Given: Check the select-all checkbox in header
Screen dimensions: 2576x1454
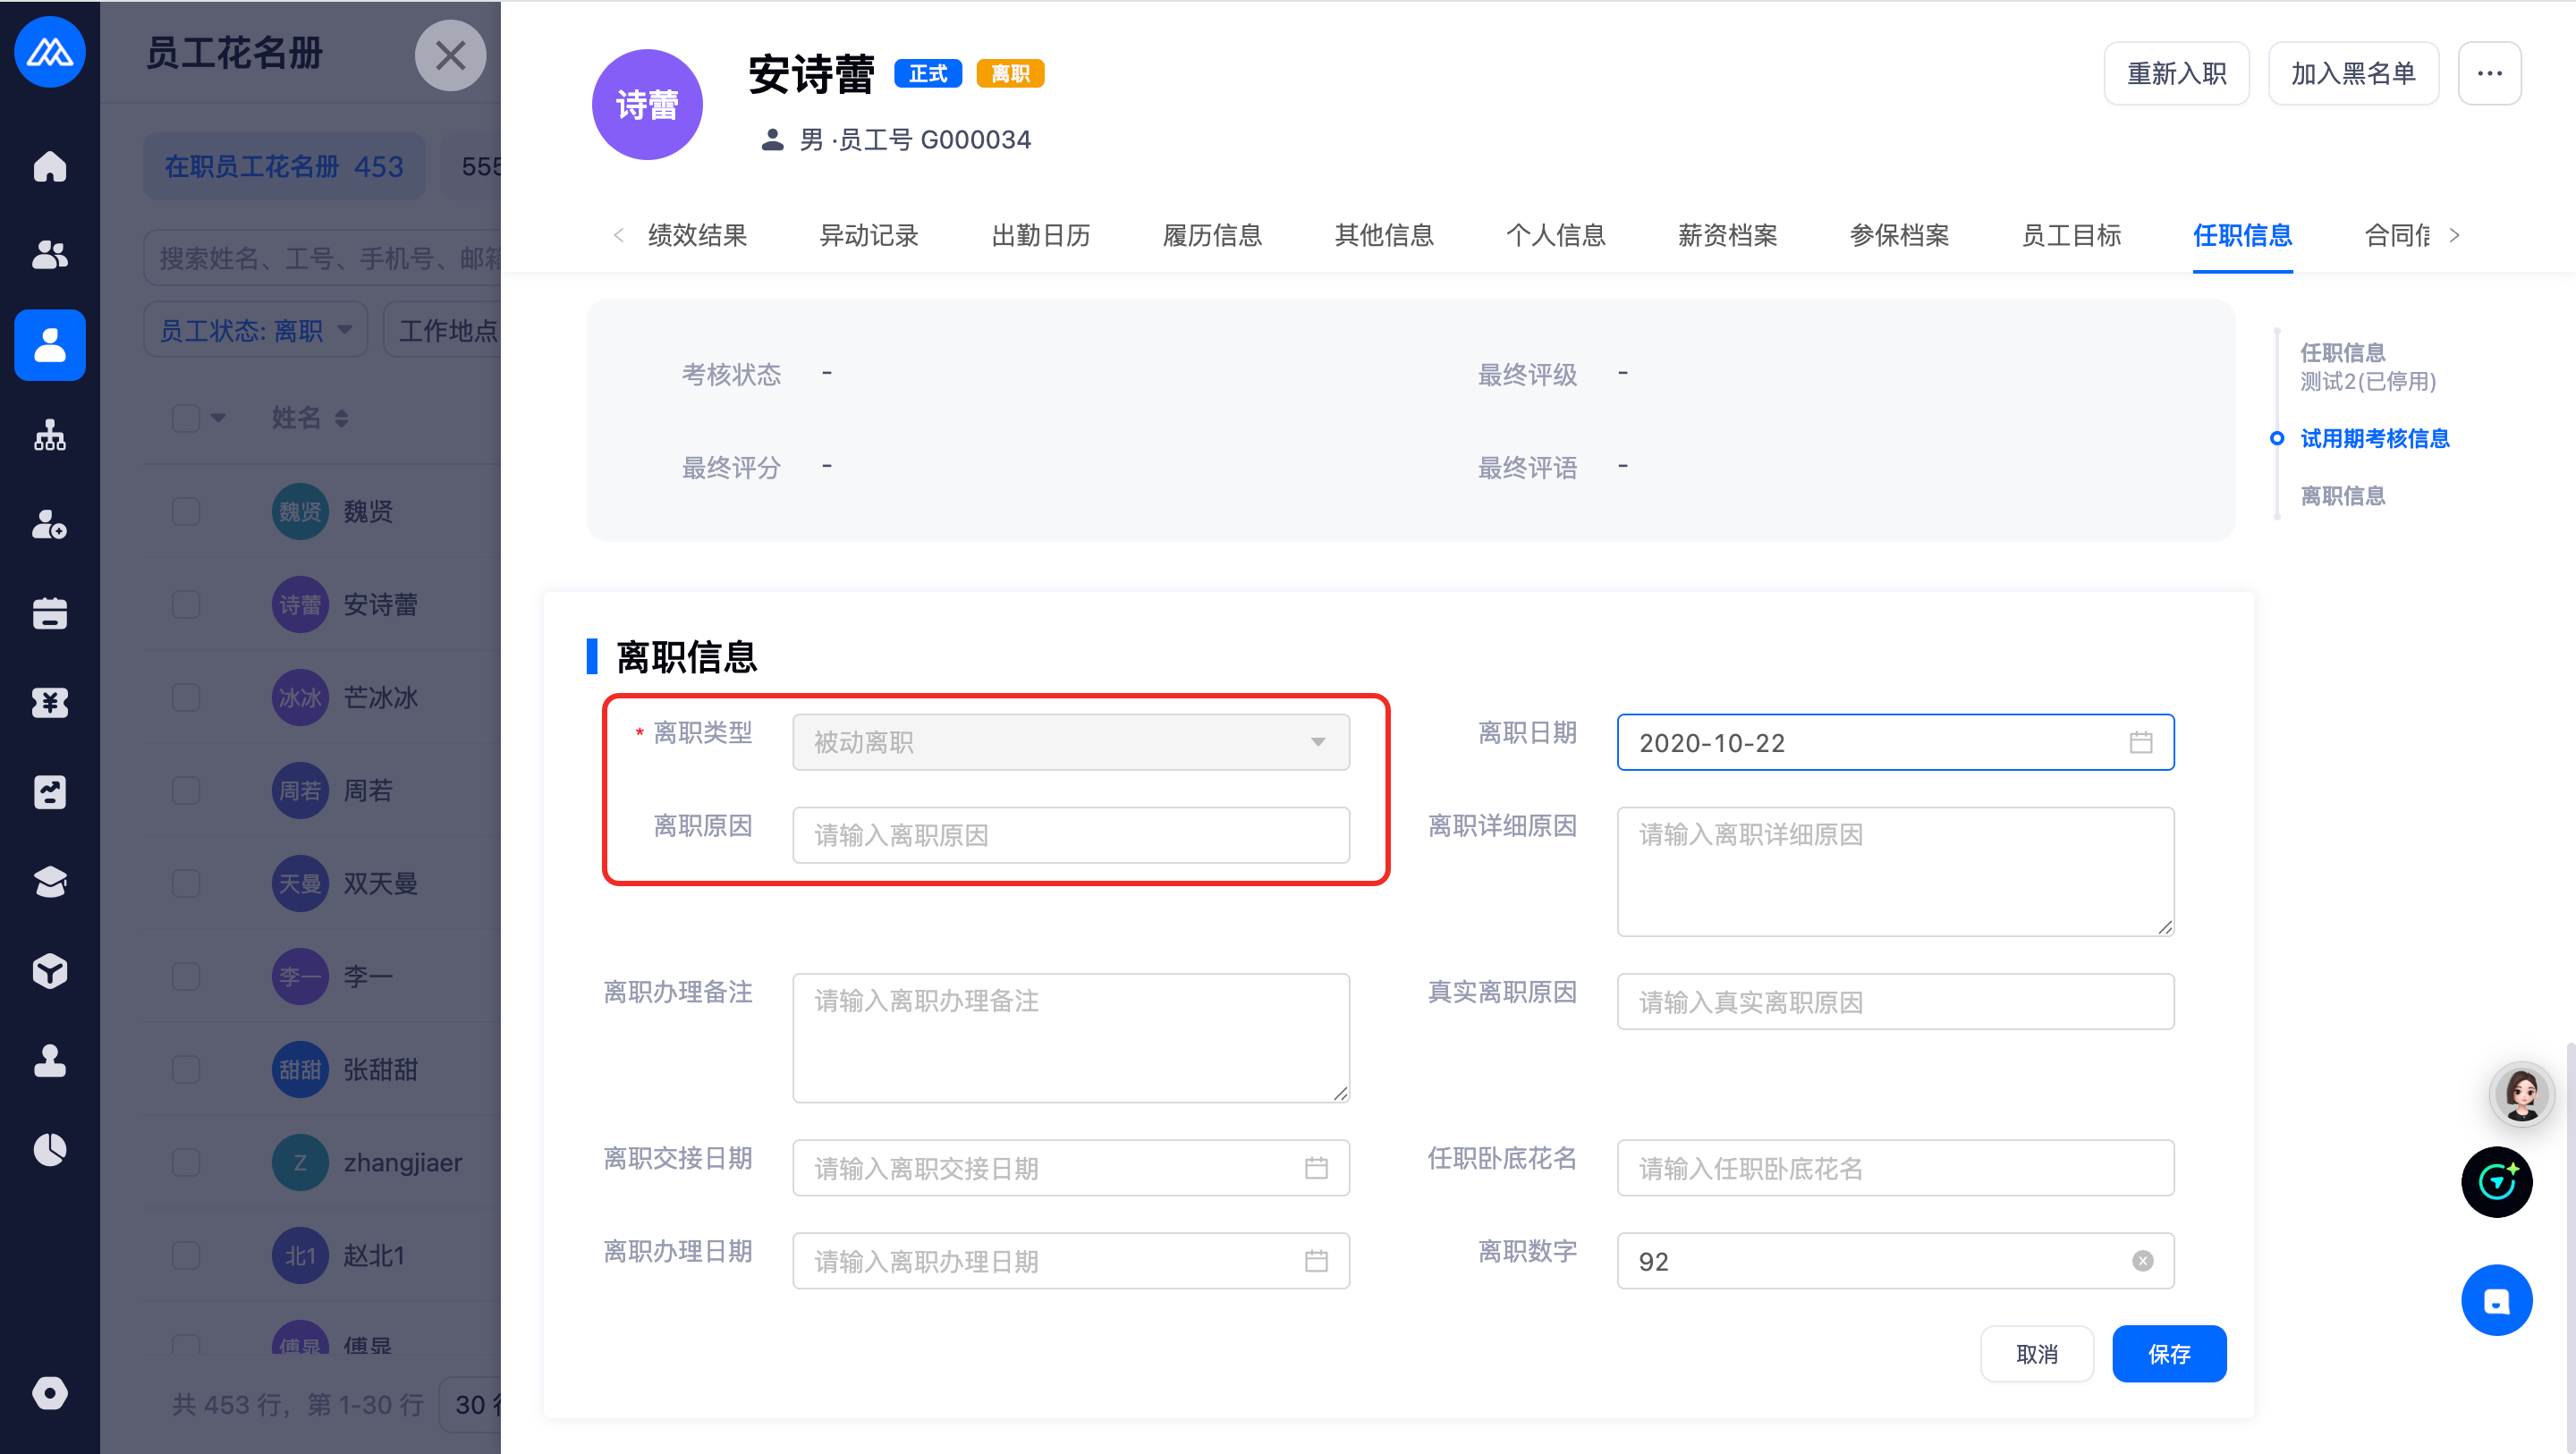Looking at the screenshot, I should coord(186,418).
